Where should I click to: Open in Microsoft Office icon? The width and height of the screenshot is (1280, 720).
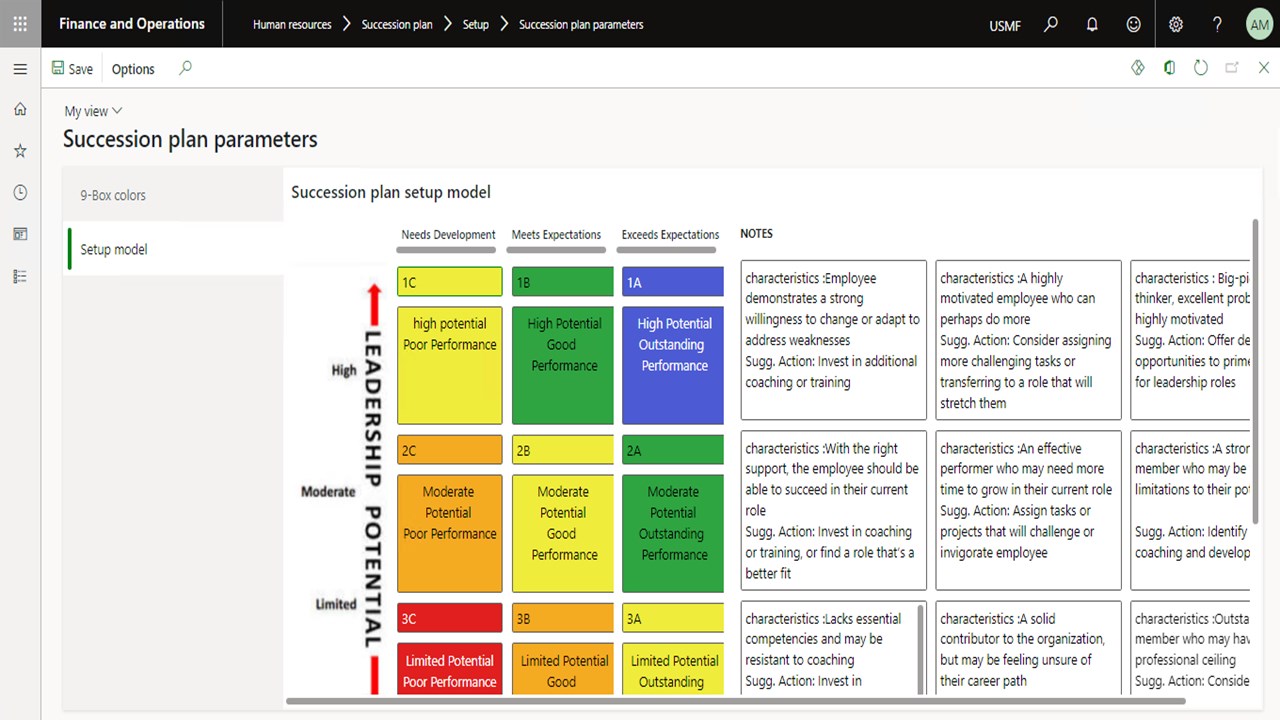1169,68
